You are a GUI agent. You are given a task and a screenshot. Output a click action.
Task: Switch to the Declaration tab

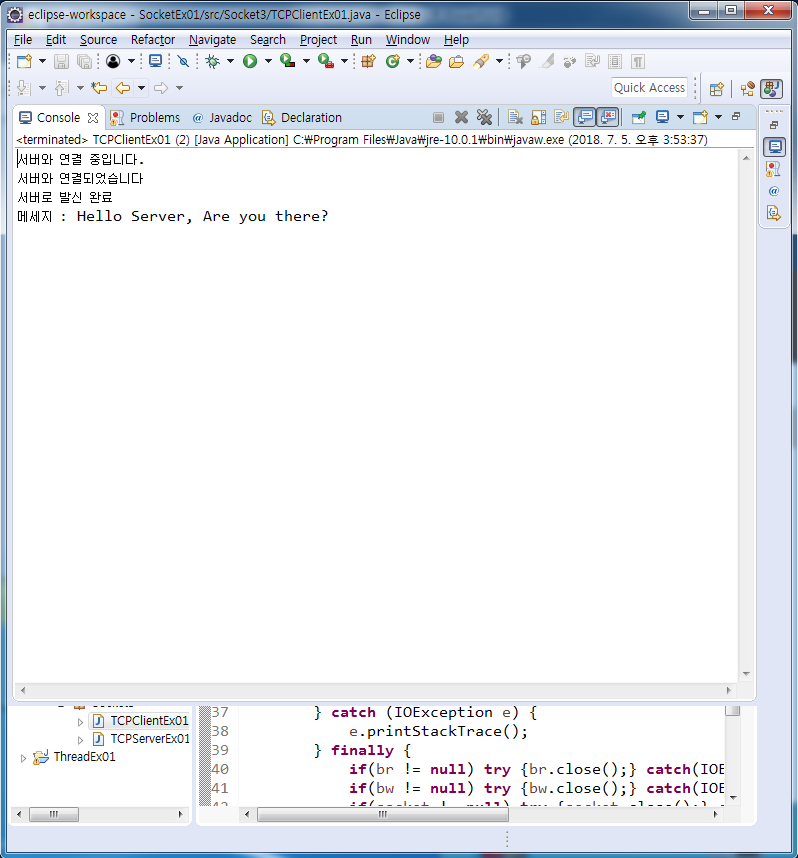(x=302, y=118)
